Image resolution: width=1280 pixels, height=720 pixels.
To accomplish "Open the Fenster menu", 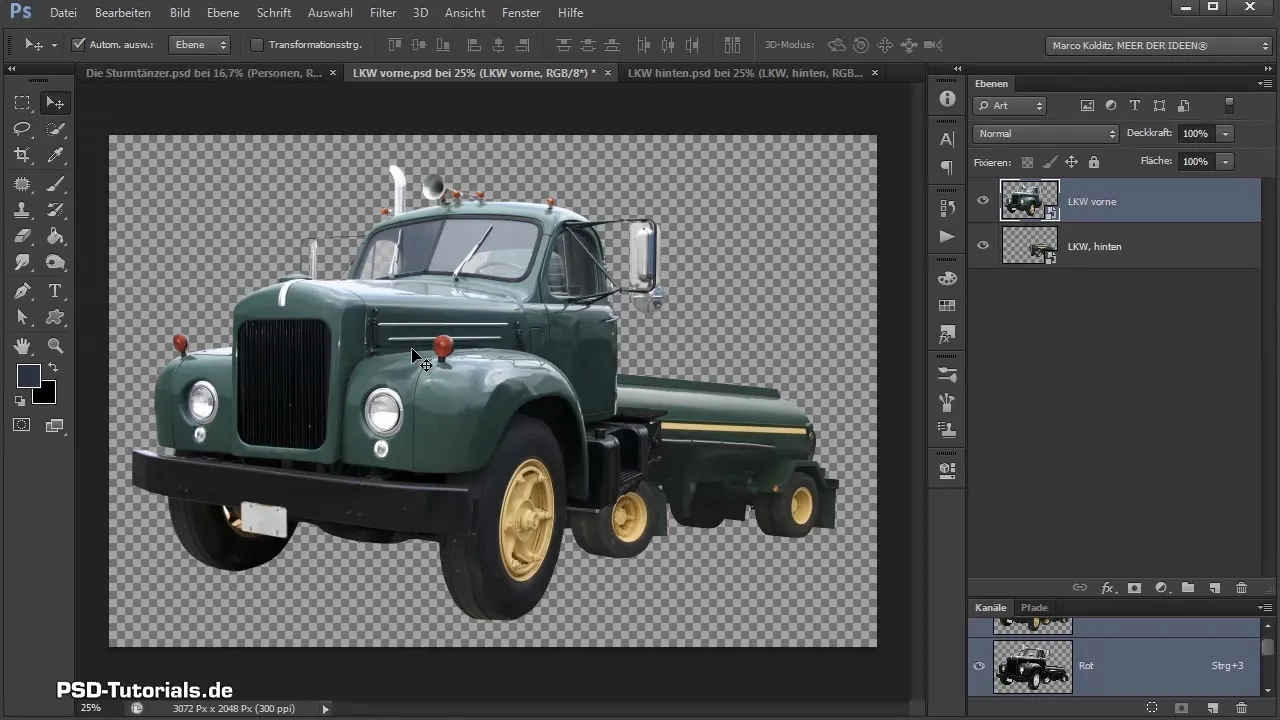I will point(521,13).
